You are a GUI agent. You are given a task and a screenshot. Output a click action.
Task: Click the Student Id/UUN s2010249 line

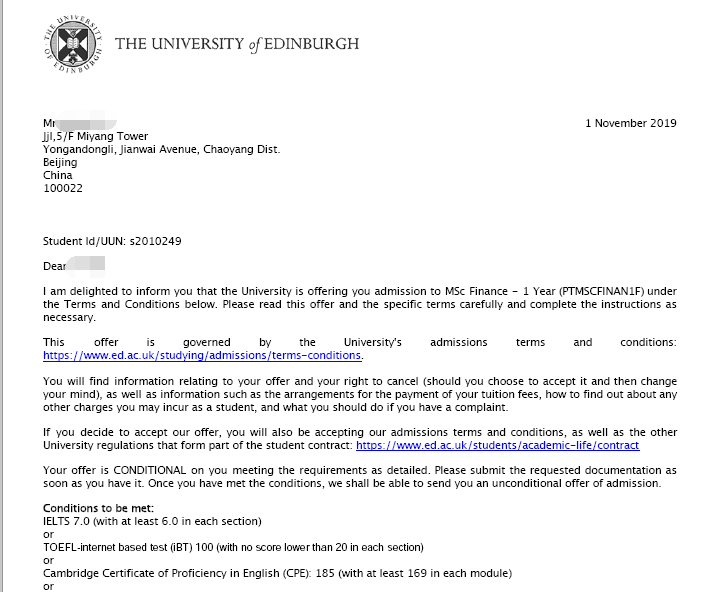(x=112, y=241)
